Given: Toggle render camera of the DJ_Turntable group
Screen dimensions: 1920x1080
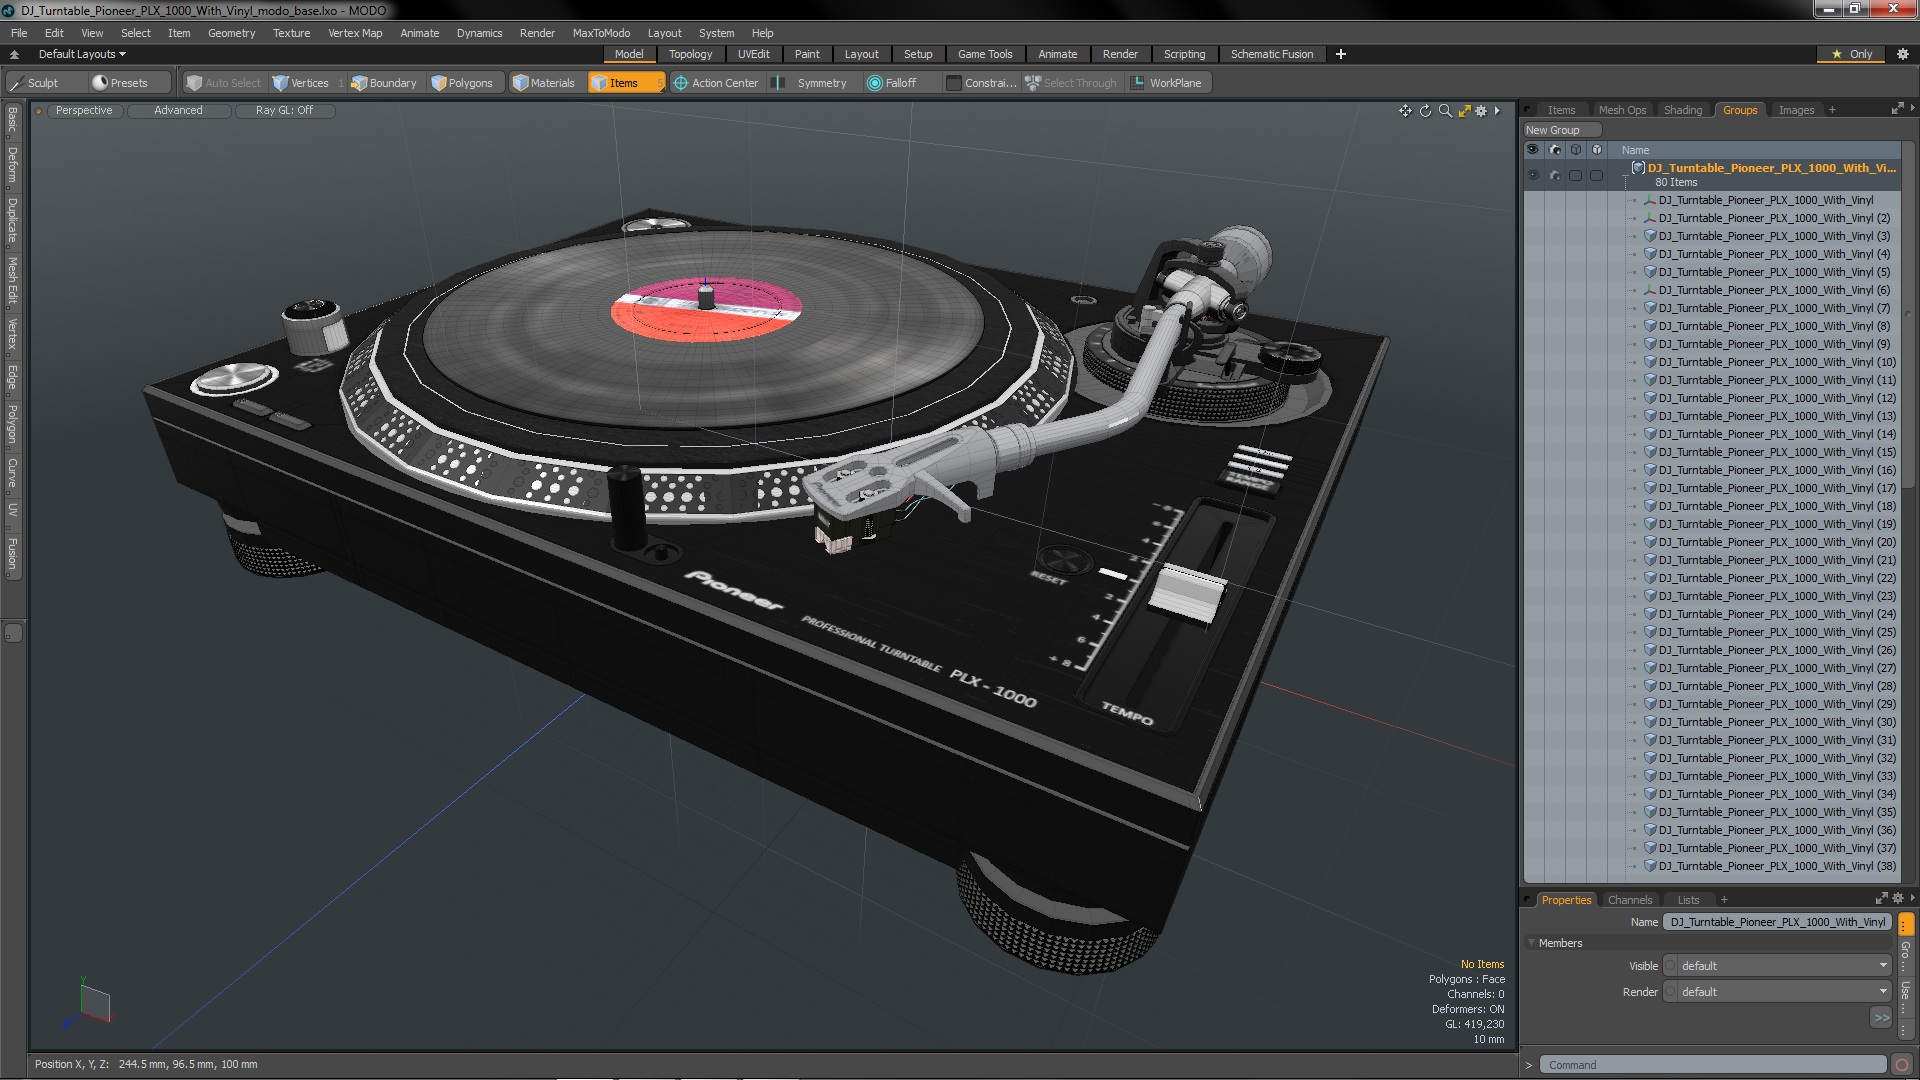Looking at the screenshot, I should pos(1554,175).
